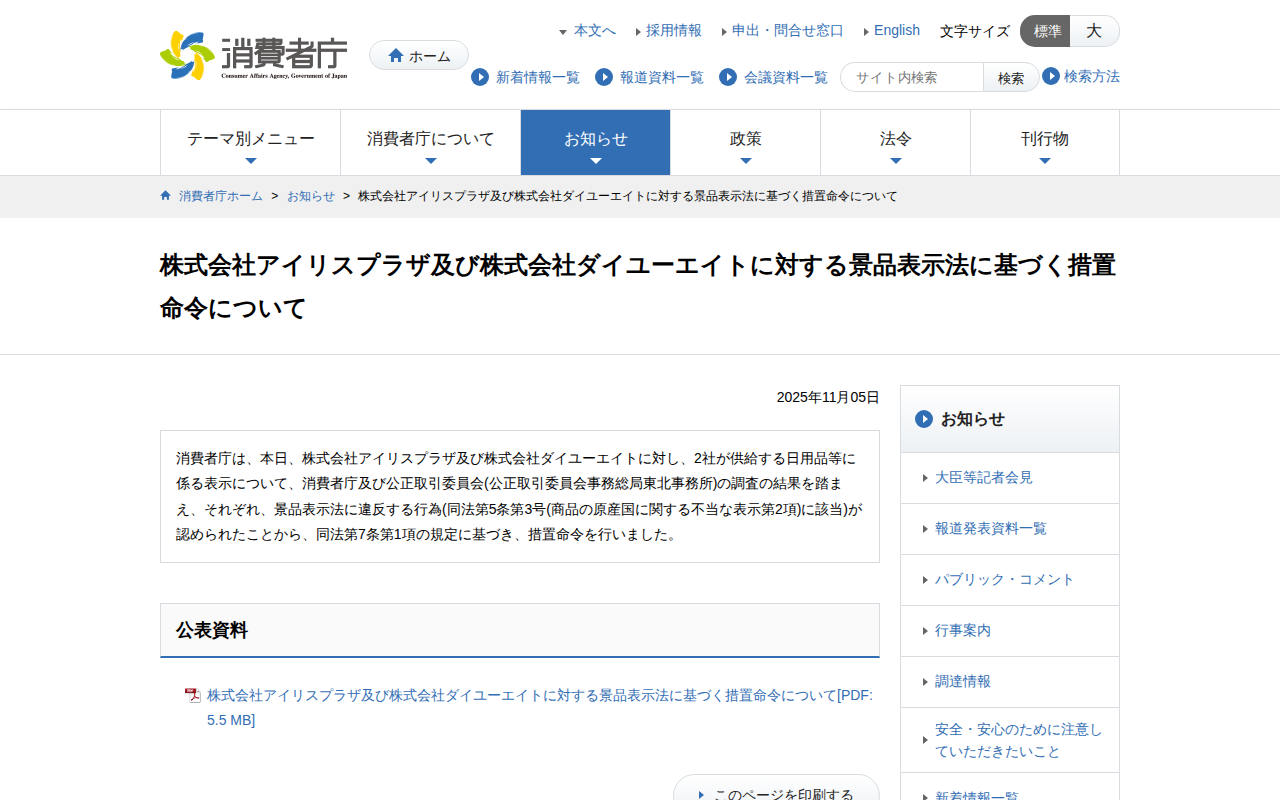The image size is (1280, 800).
Task: Click the arrow icon beside 報道資料一覧
Action: (604, 77)
